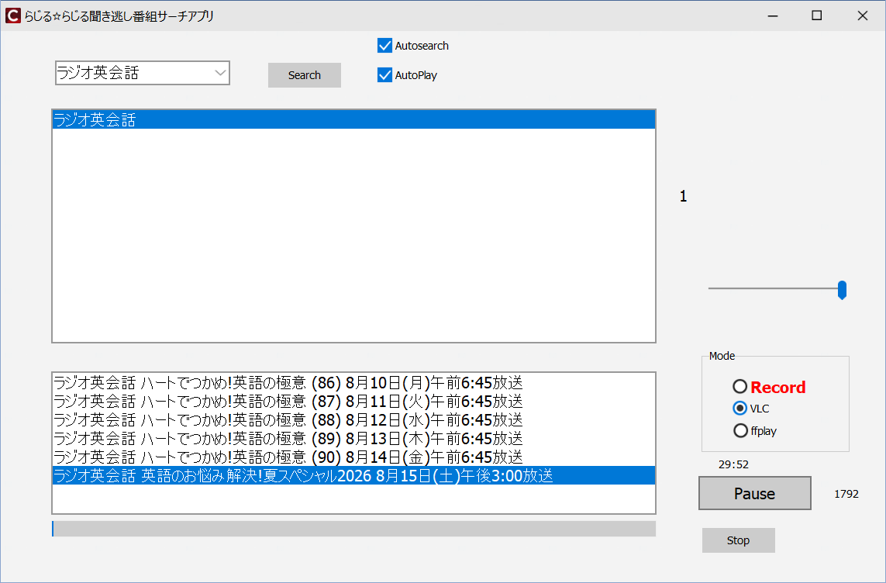The width and height of the screenshot is (886, 583).
Task: Select episode (90) 8月14日(金) row
Action: pos(354,457)
